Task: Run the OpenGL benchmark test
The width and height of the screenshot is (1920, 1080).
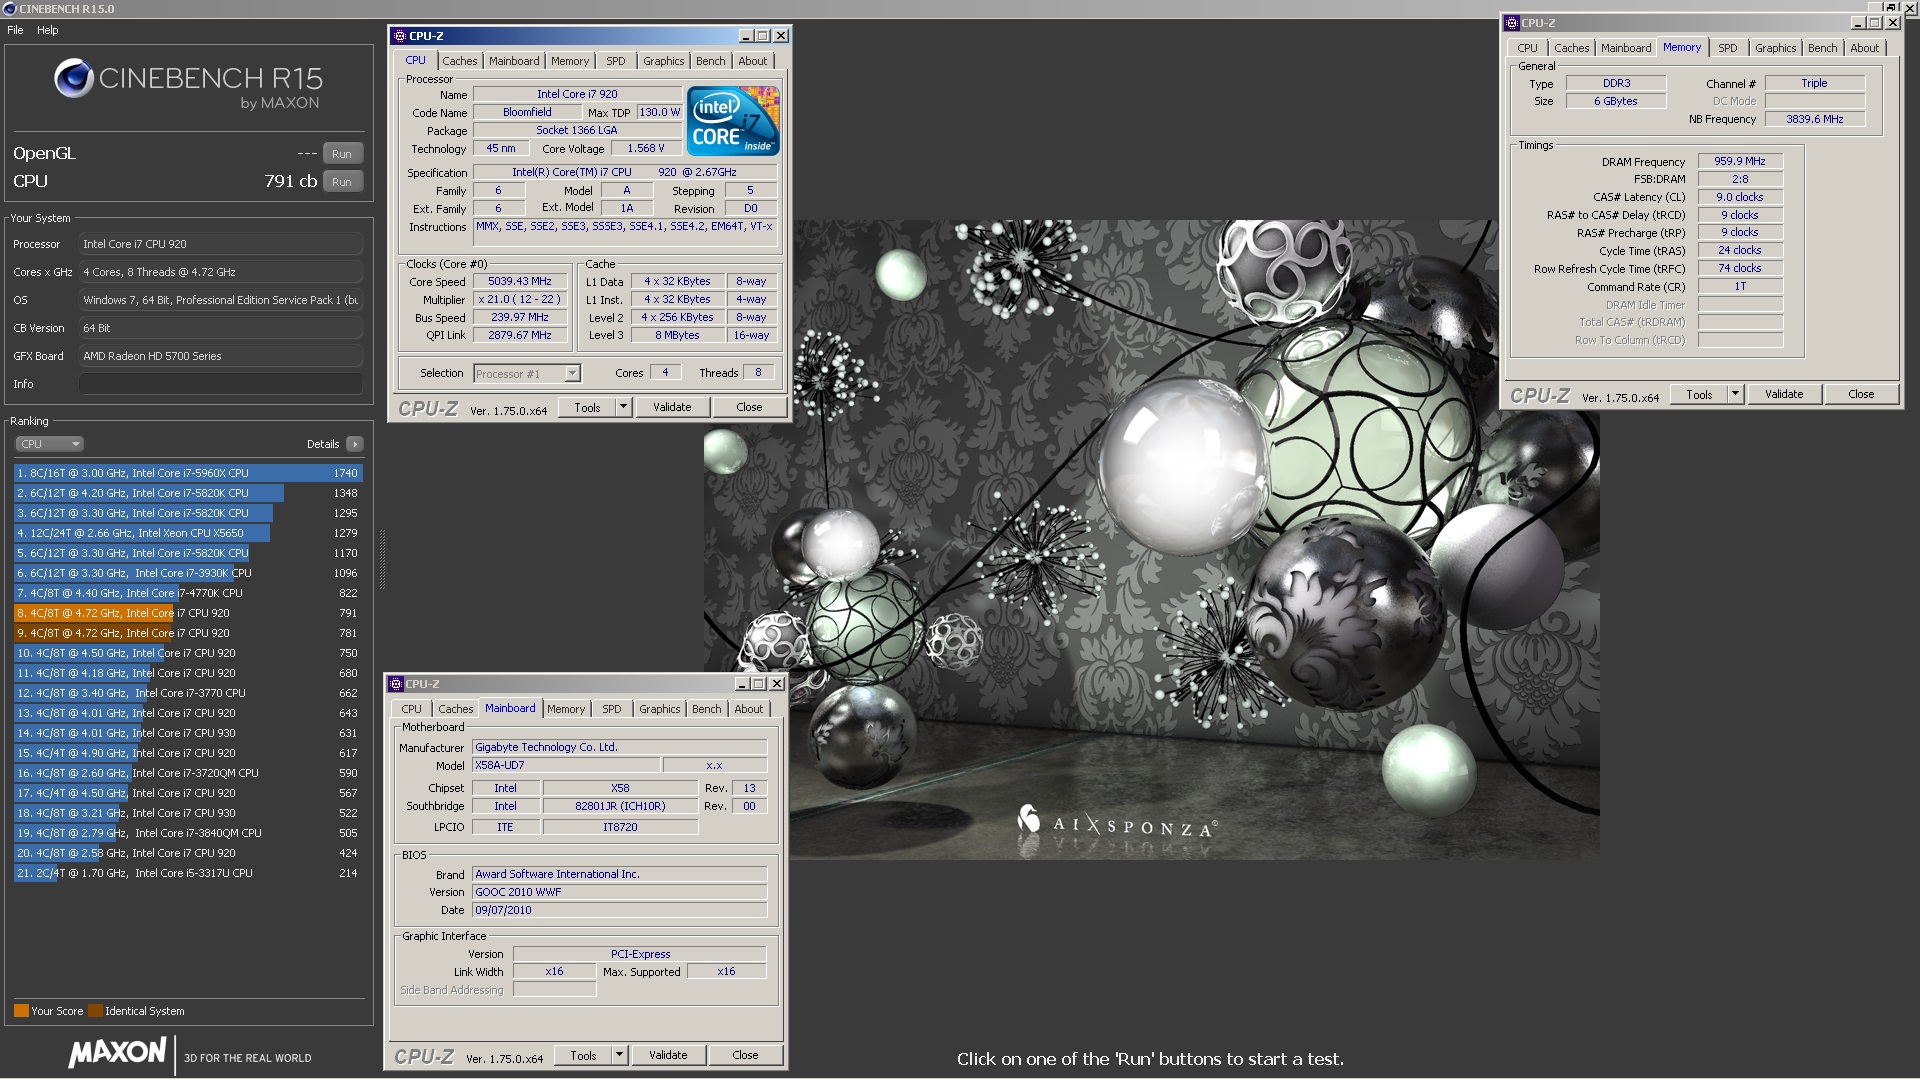Action: pos(342,154)
